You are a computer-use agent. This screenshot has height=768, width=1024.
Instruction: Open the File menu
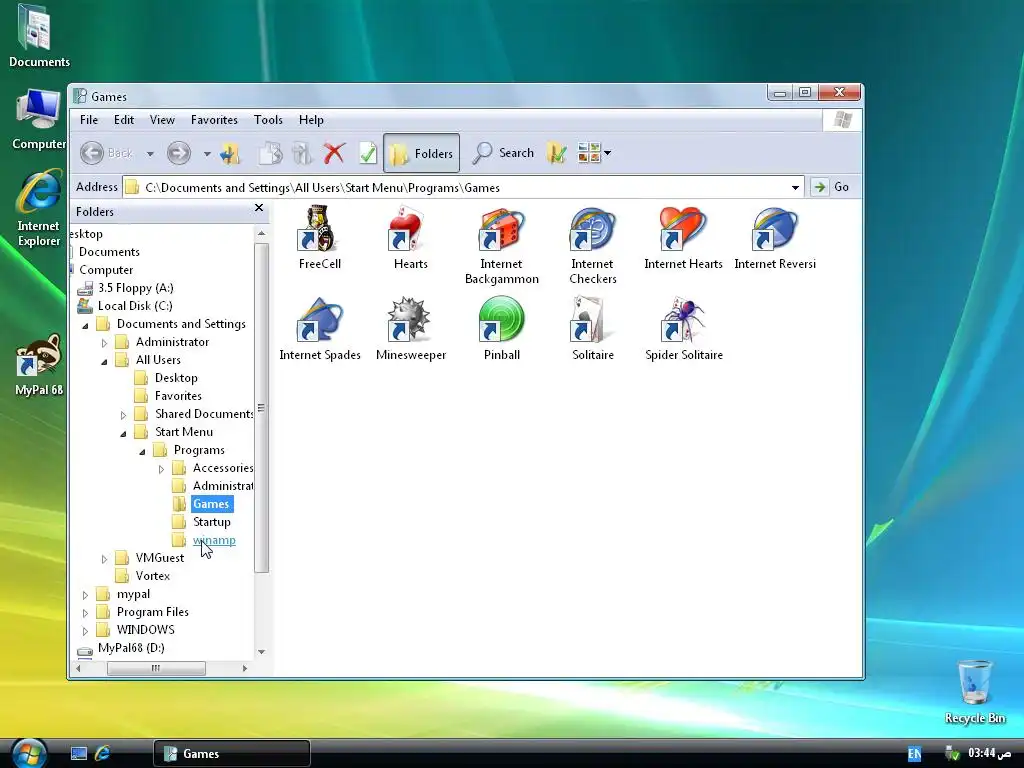[x=89, y=120]
